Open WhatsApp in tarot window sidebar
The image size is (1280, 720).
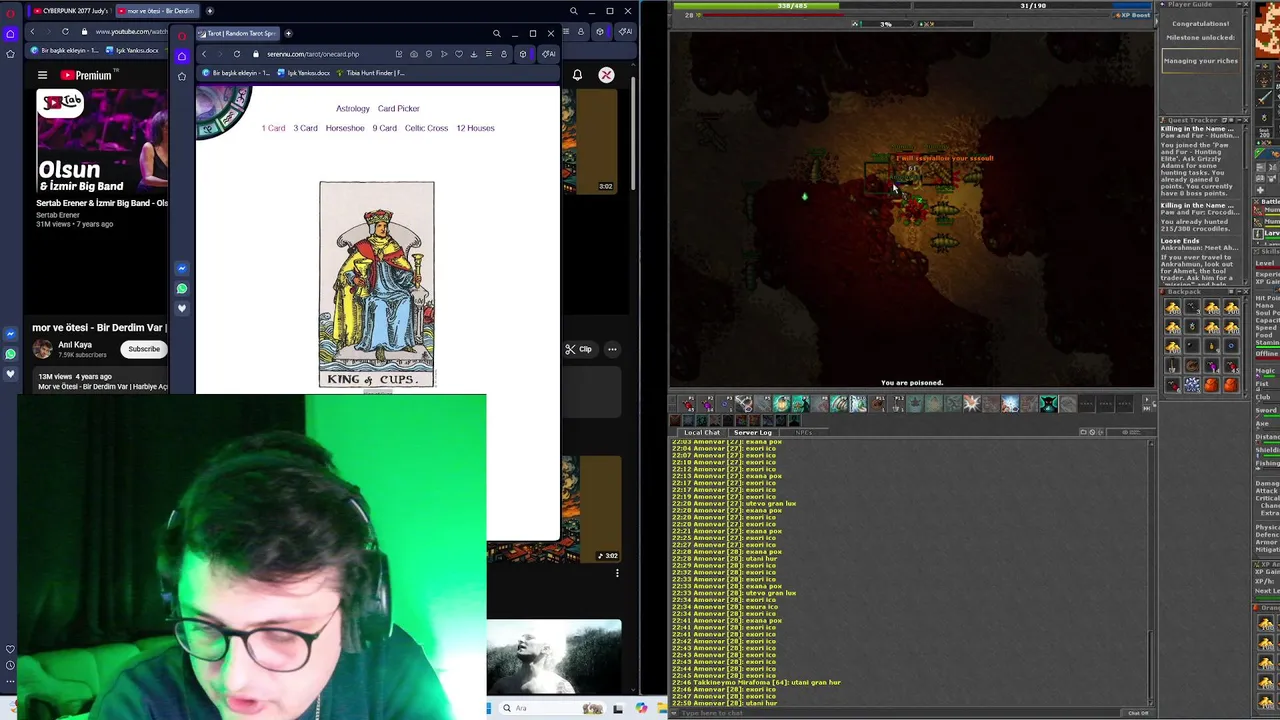point(182,288)
